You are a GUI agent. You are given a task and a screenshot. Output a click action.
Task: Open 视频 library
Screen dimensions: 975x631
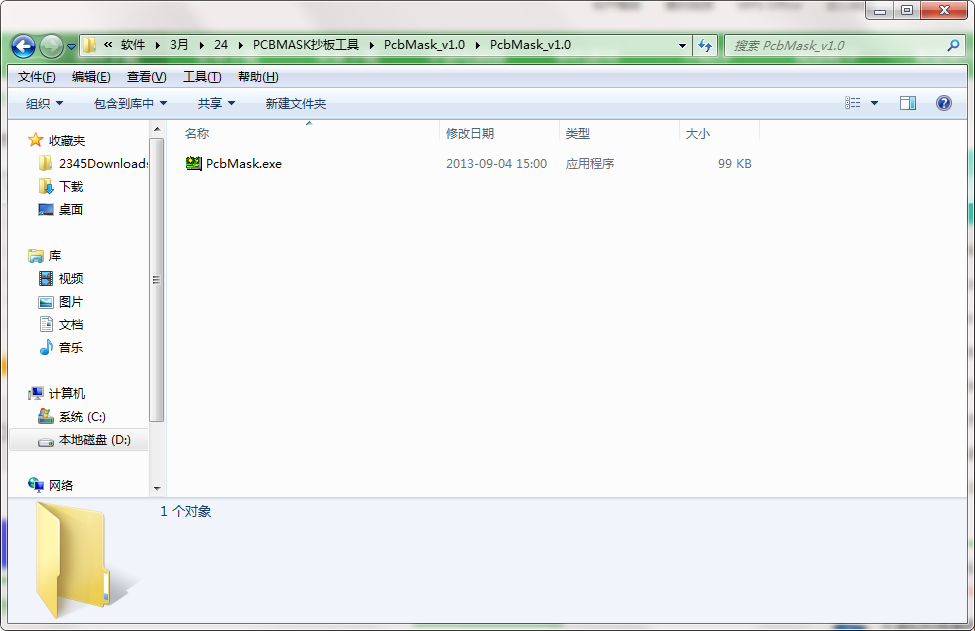61,279
